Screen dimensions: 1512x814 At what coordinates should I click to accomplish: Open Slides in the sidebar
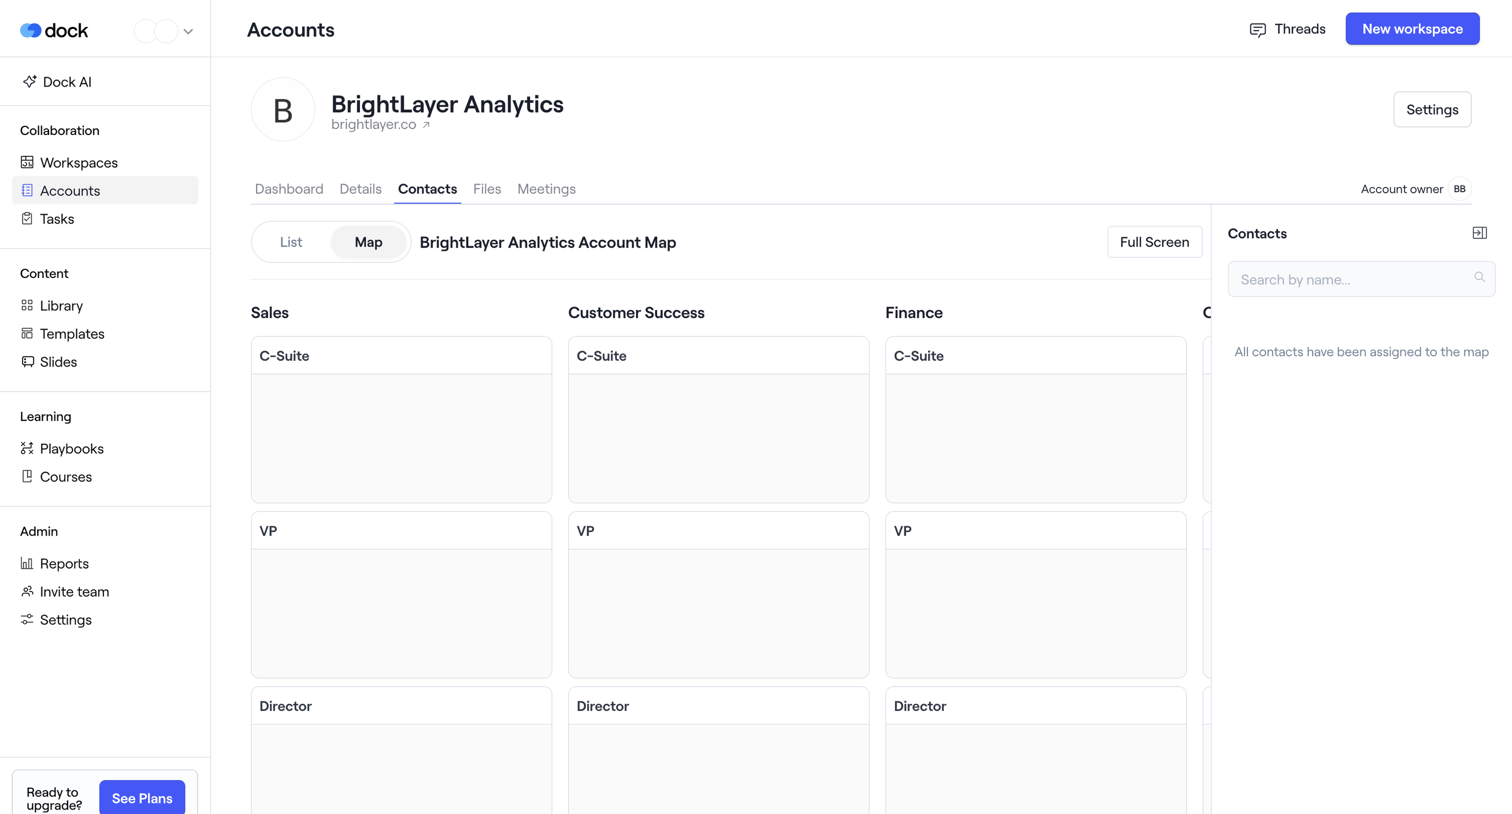105,361
